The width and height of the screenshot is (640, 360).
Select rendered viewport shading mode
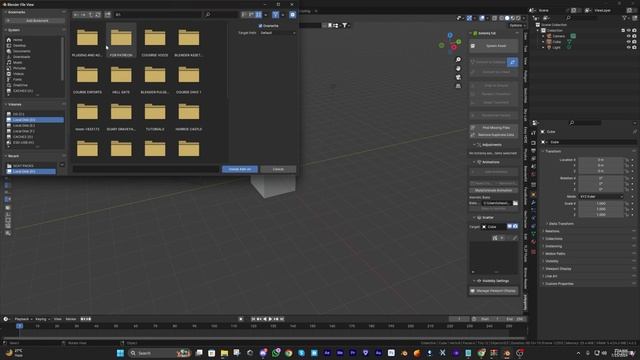(x=518, y=18)
